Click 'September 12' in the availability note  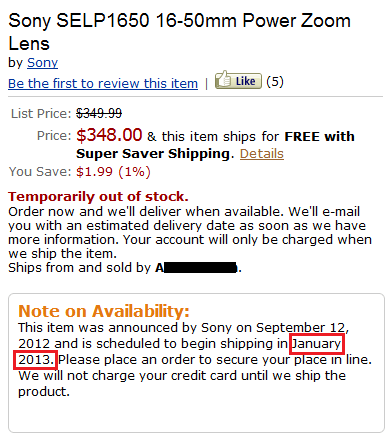[301, 328]
